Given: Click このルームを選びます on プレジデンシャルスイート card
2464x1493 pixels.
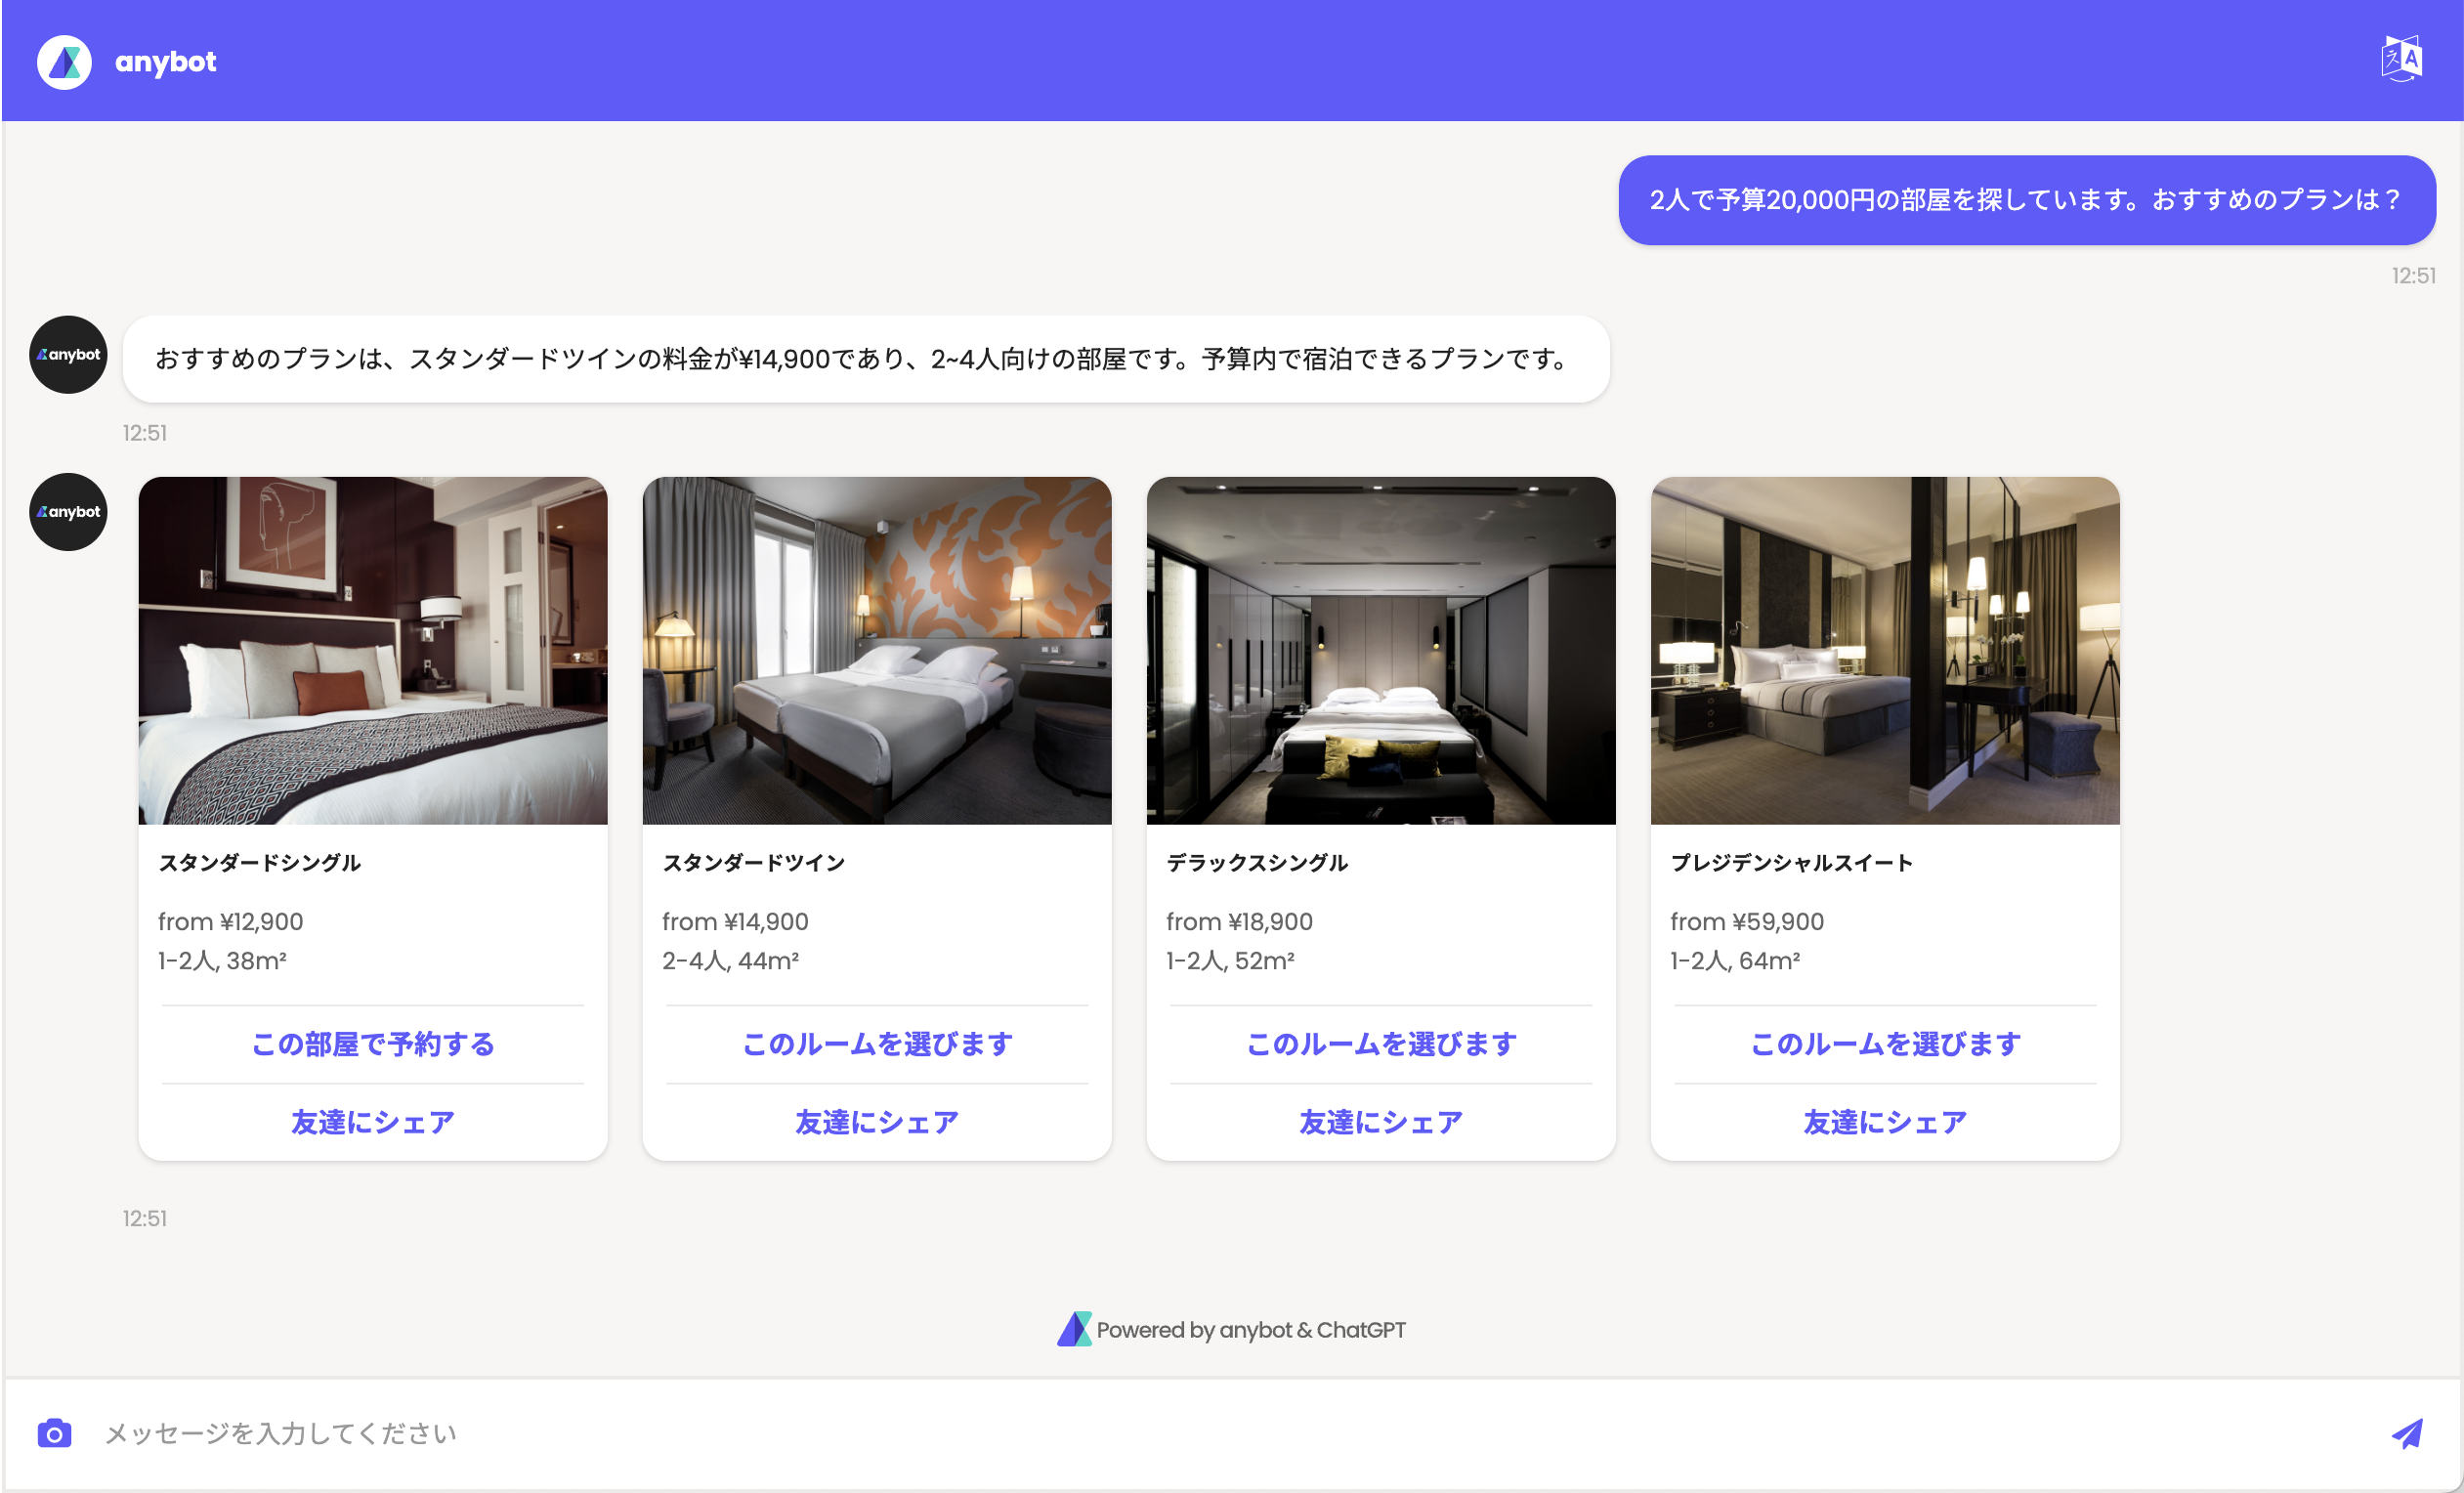Looking at the screenshot, I should (x=1885, y=1044).
